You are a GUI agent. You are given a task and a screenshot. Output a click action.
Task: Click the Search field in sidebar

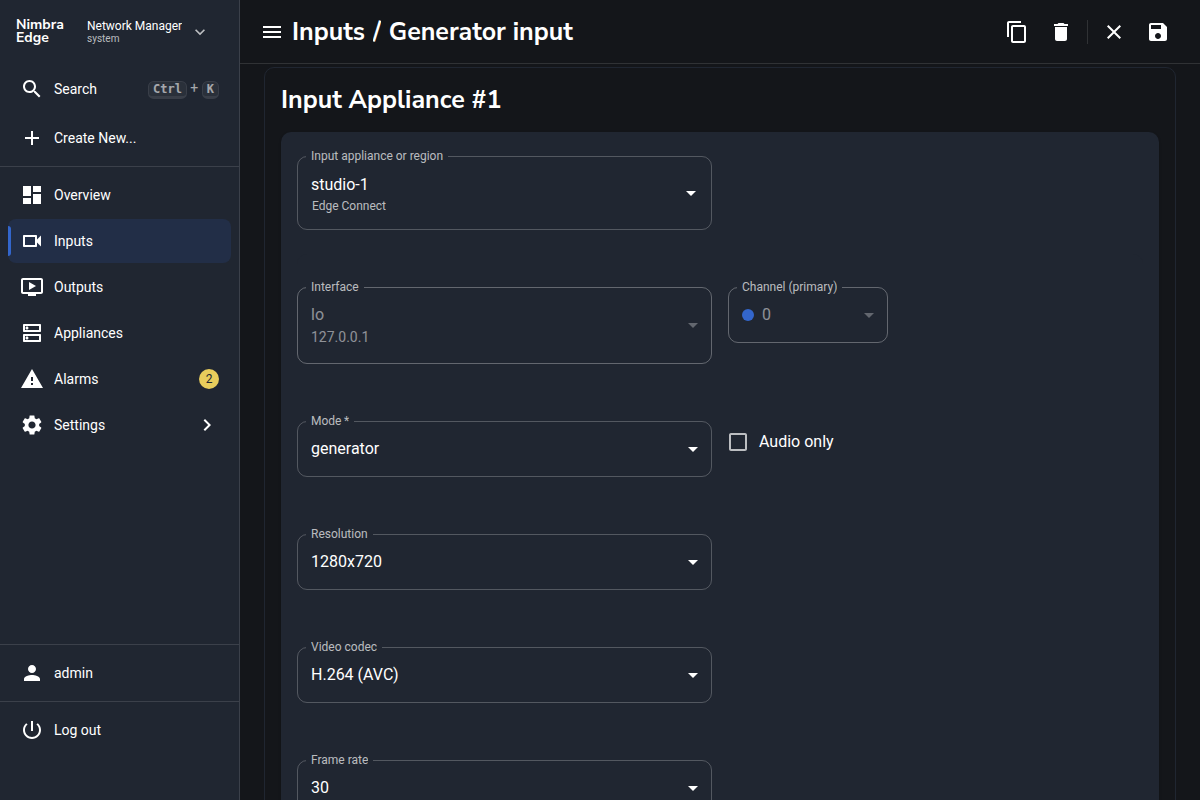pyautogui.click(x=119, y=89)
